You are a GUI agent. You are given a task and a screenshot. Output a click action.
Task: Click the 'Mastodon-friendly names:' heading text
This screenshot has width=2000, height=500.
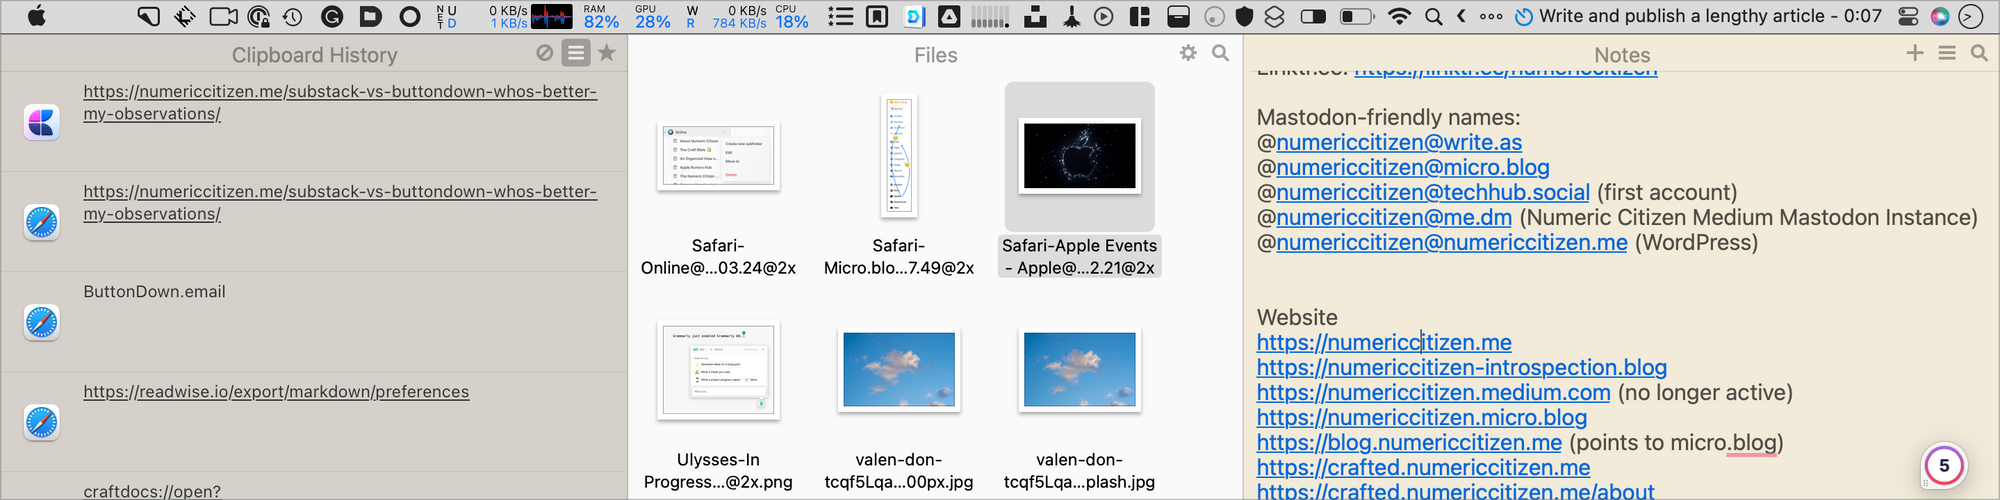pyautogui.click(x=1388, y=118)
